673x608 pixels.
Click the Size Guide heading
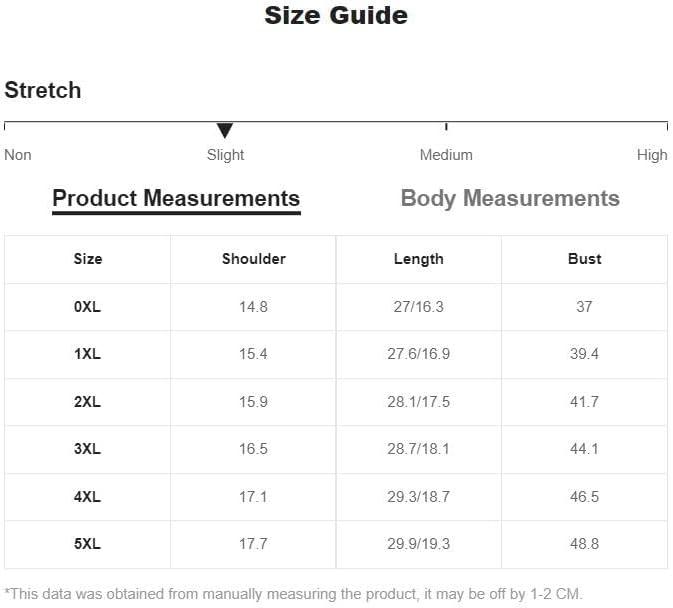[336, 15]
